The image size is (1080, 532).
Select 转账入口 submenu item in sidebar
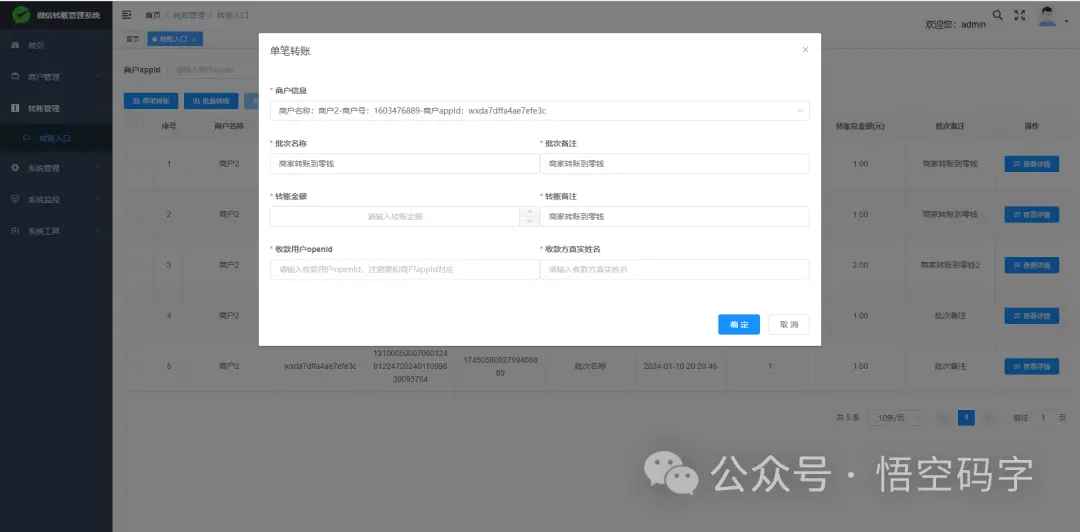(x=56, y=138)
